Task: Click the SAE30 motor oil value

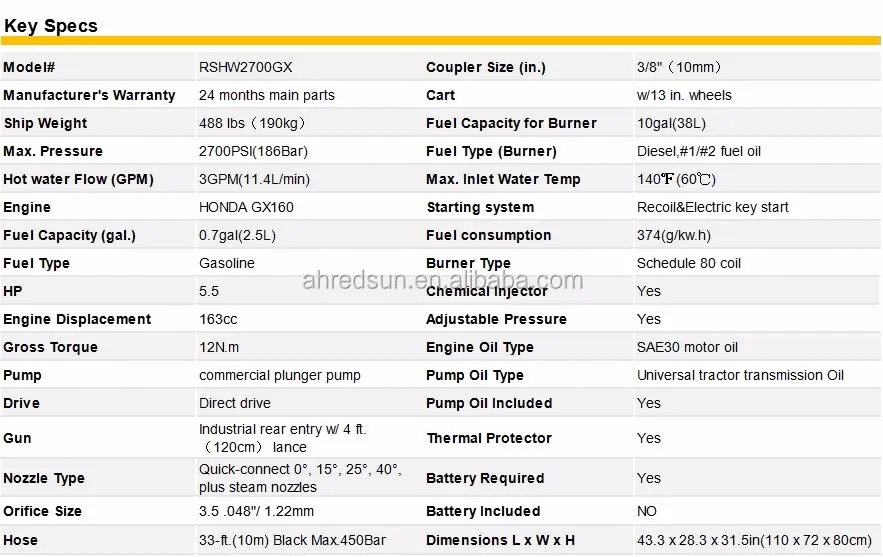Action: 687,347
